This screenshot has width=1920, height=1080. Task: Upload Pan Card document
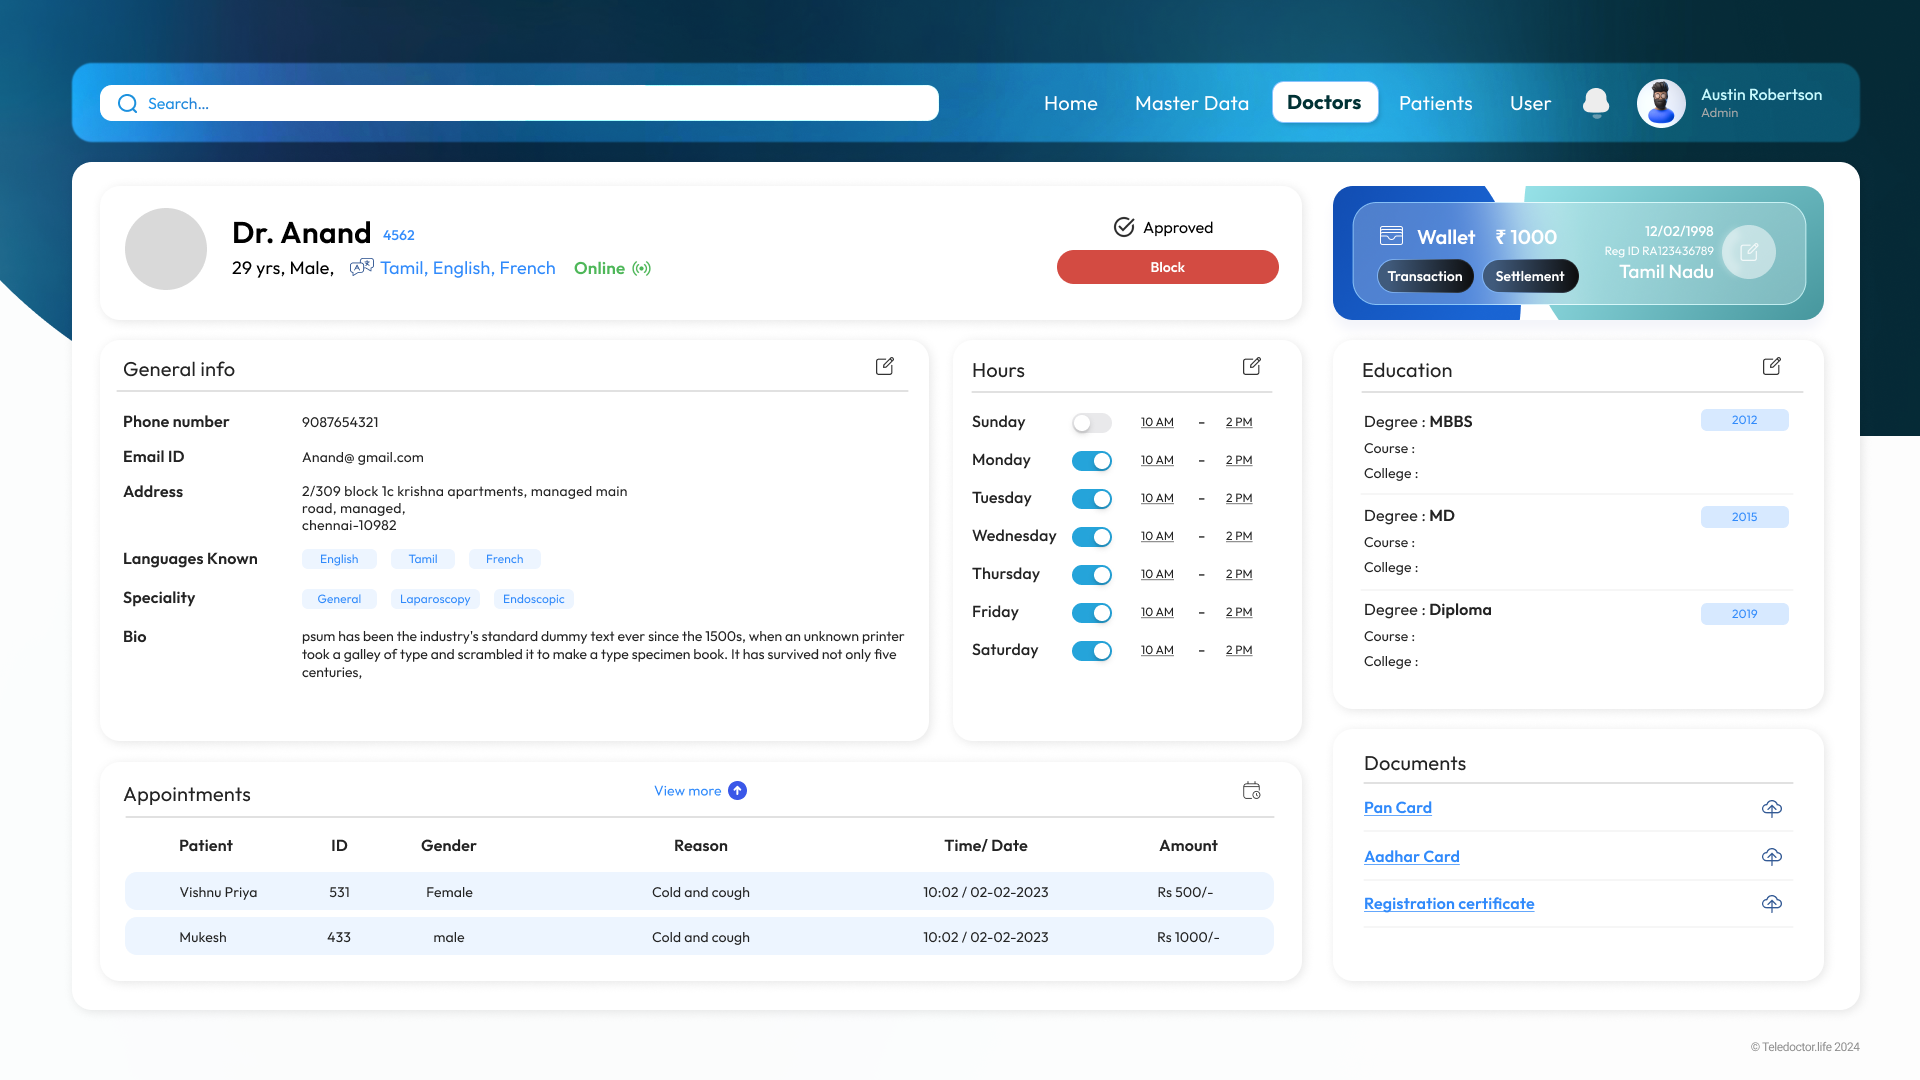pyautogui.click(x=1771, y=808)
